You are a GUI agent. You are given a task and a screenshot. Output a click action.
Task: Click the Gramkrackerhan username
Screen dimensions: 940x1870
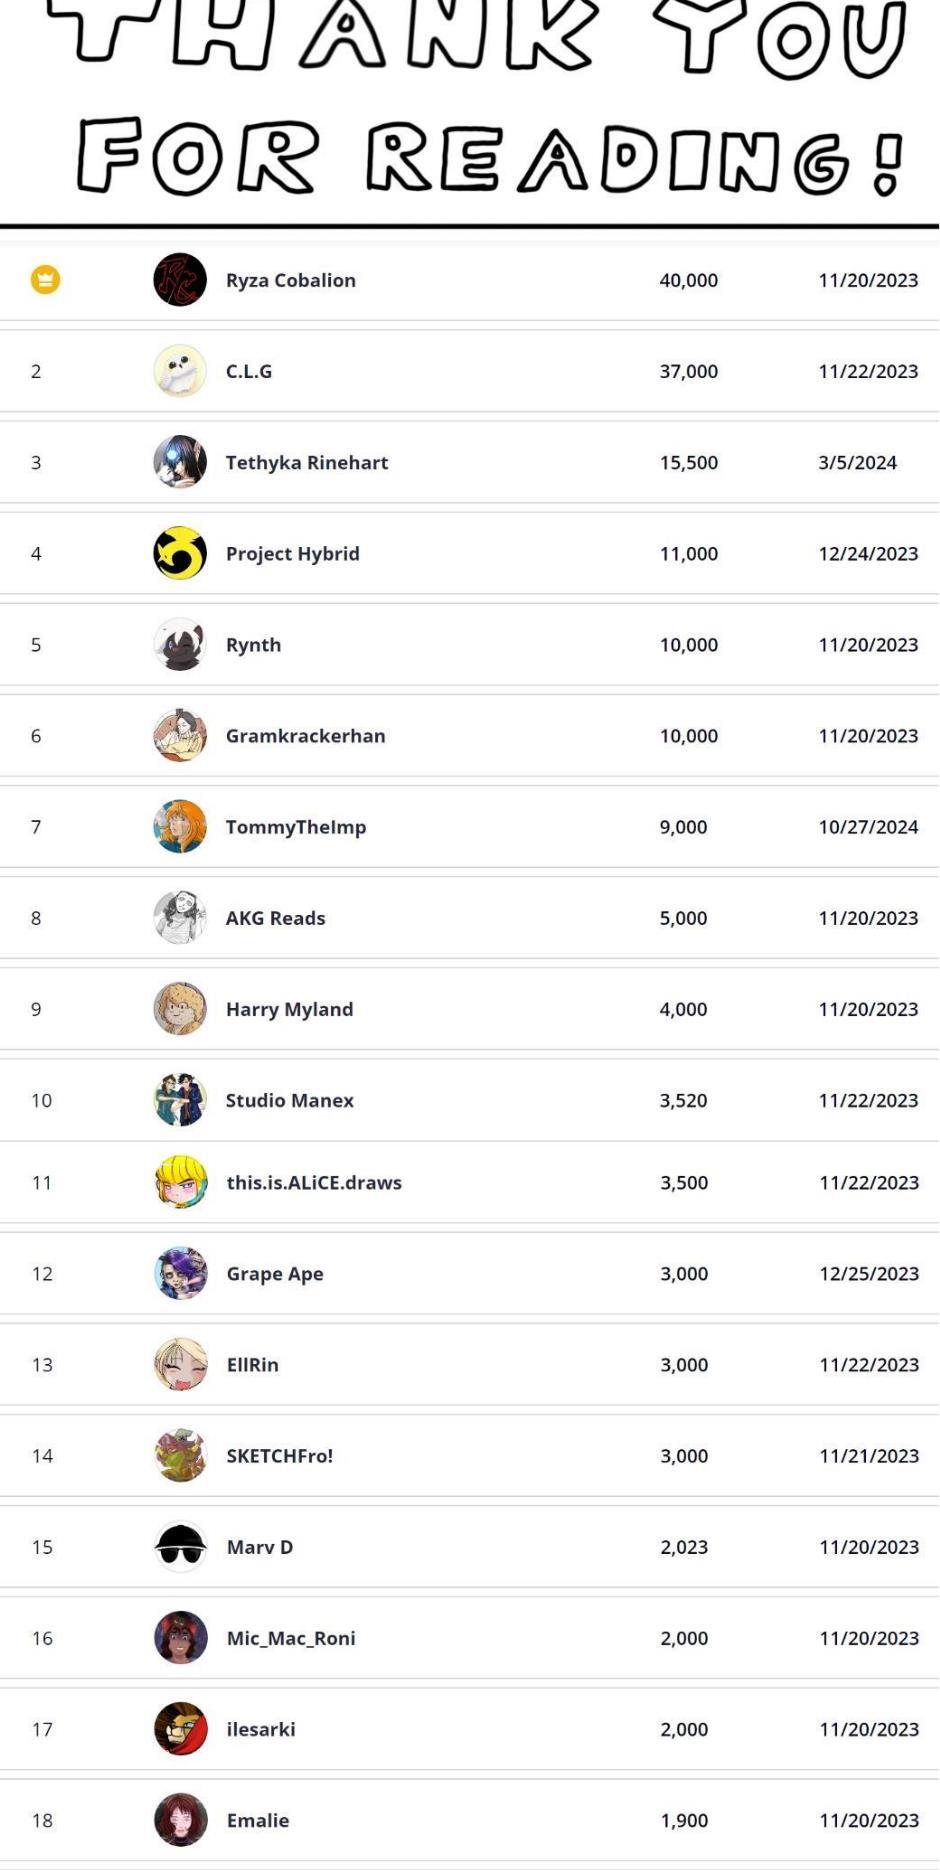305,736
